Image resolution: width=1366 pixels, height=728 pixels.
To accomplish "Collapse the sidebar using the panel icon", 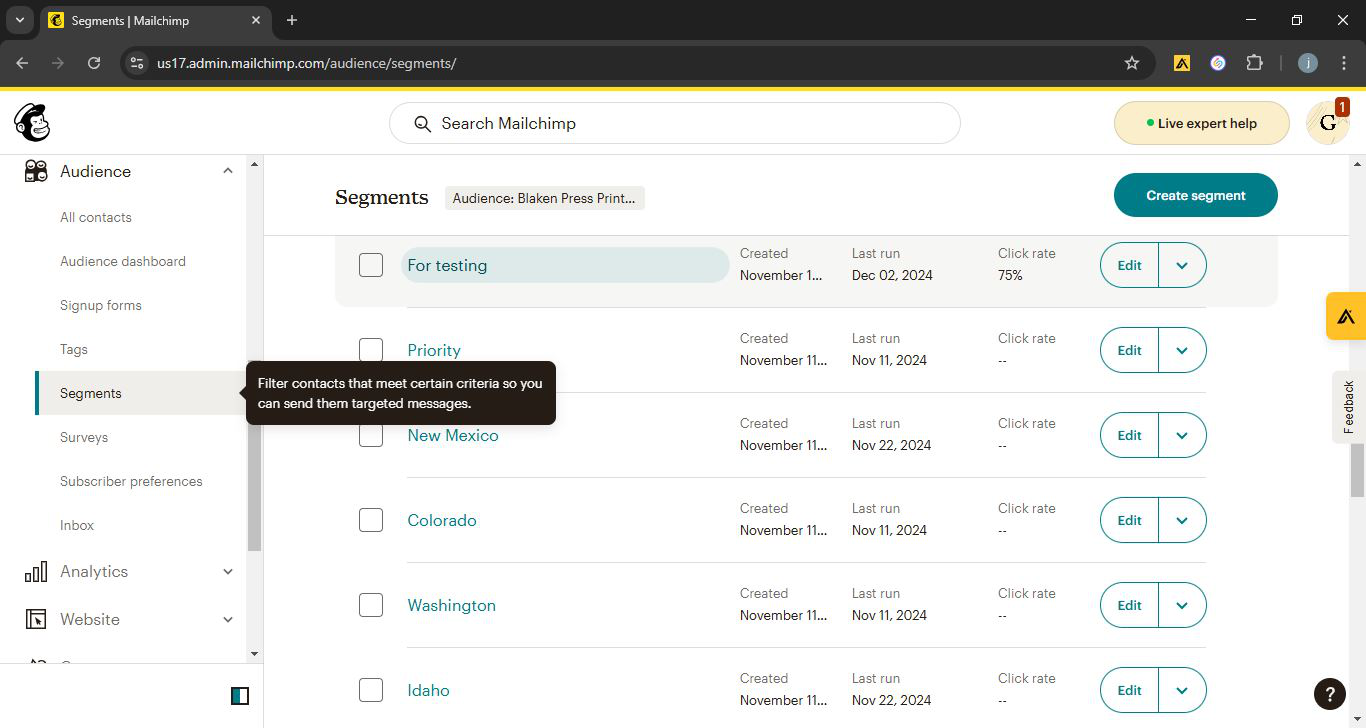I will pyautogui.click(x=240, y=696).
